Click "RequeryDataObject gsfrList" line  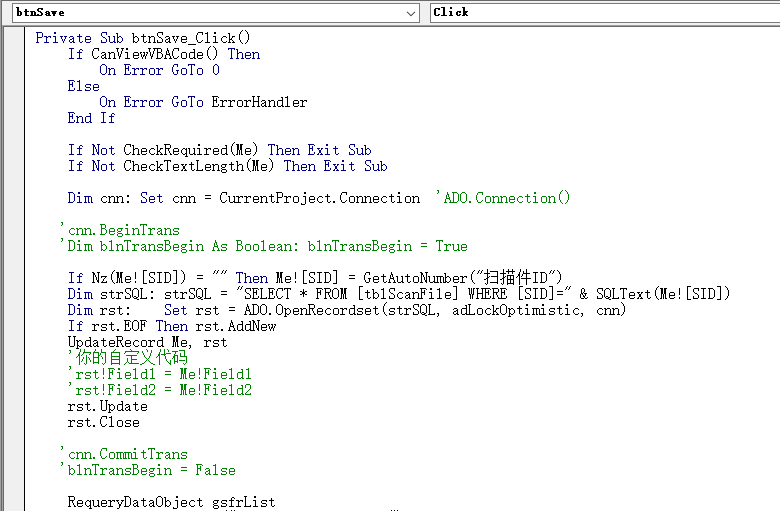point(172,502)
